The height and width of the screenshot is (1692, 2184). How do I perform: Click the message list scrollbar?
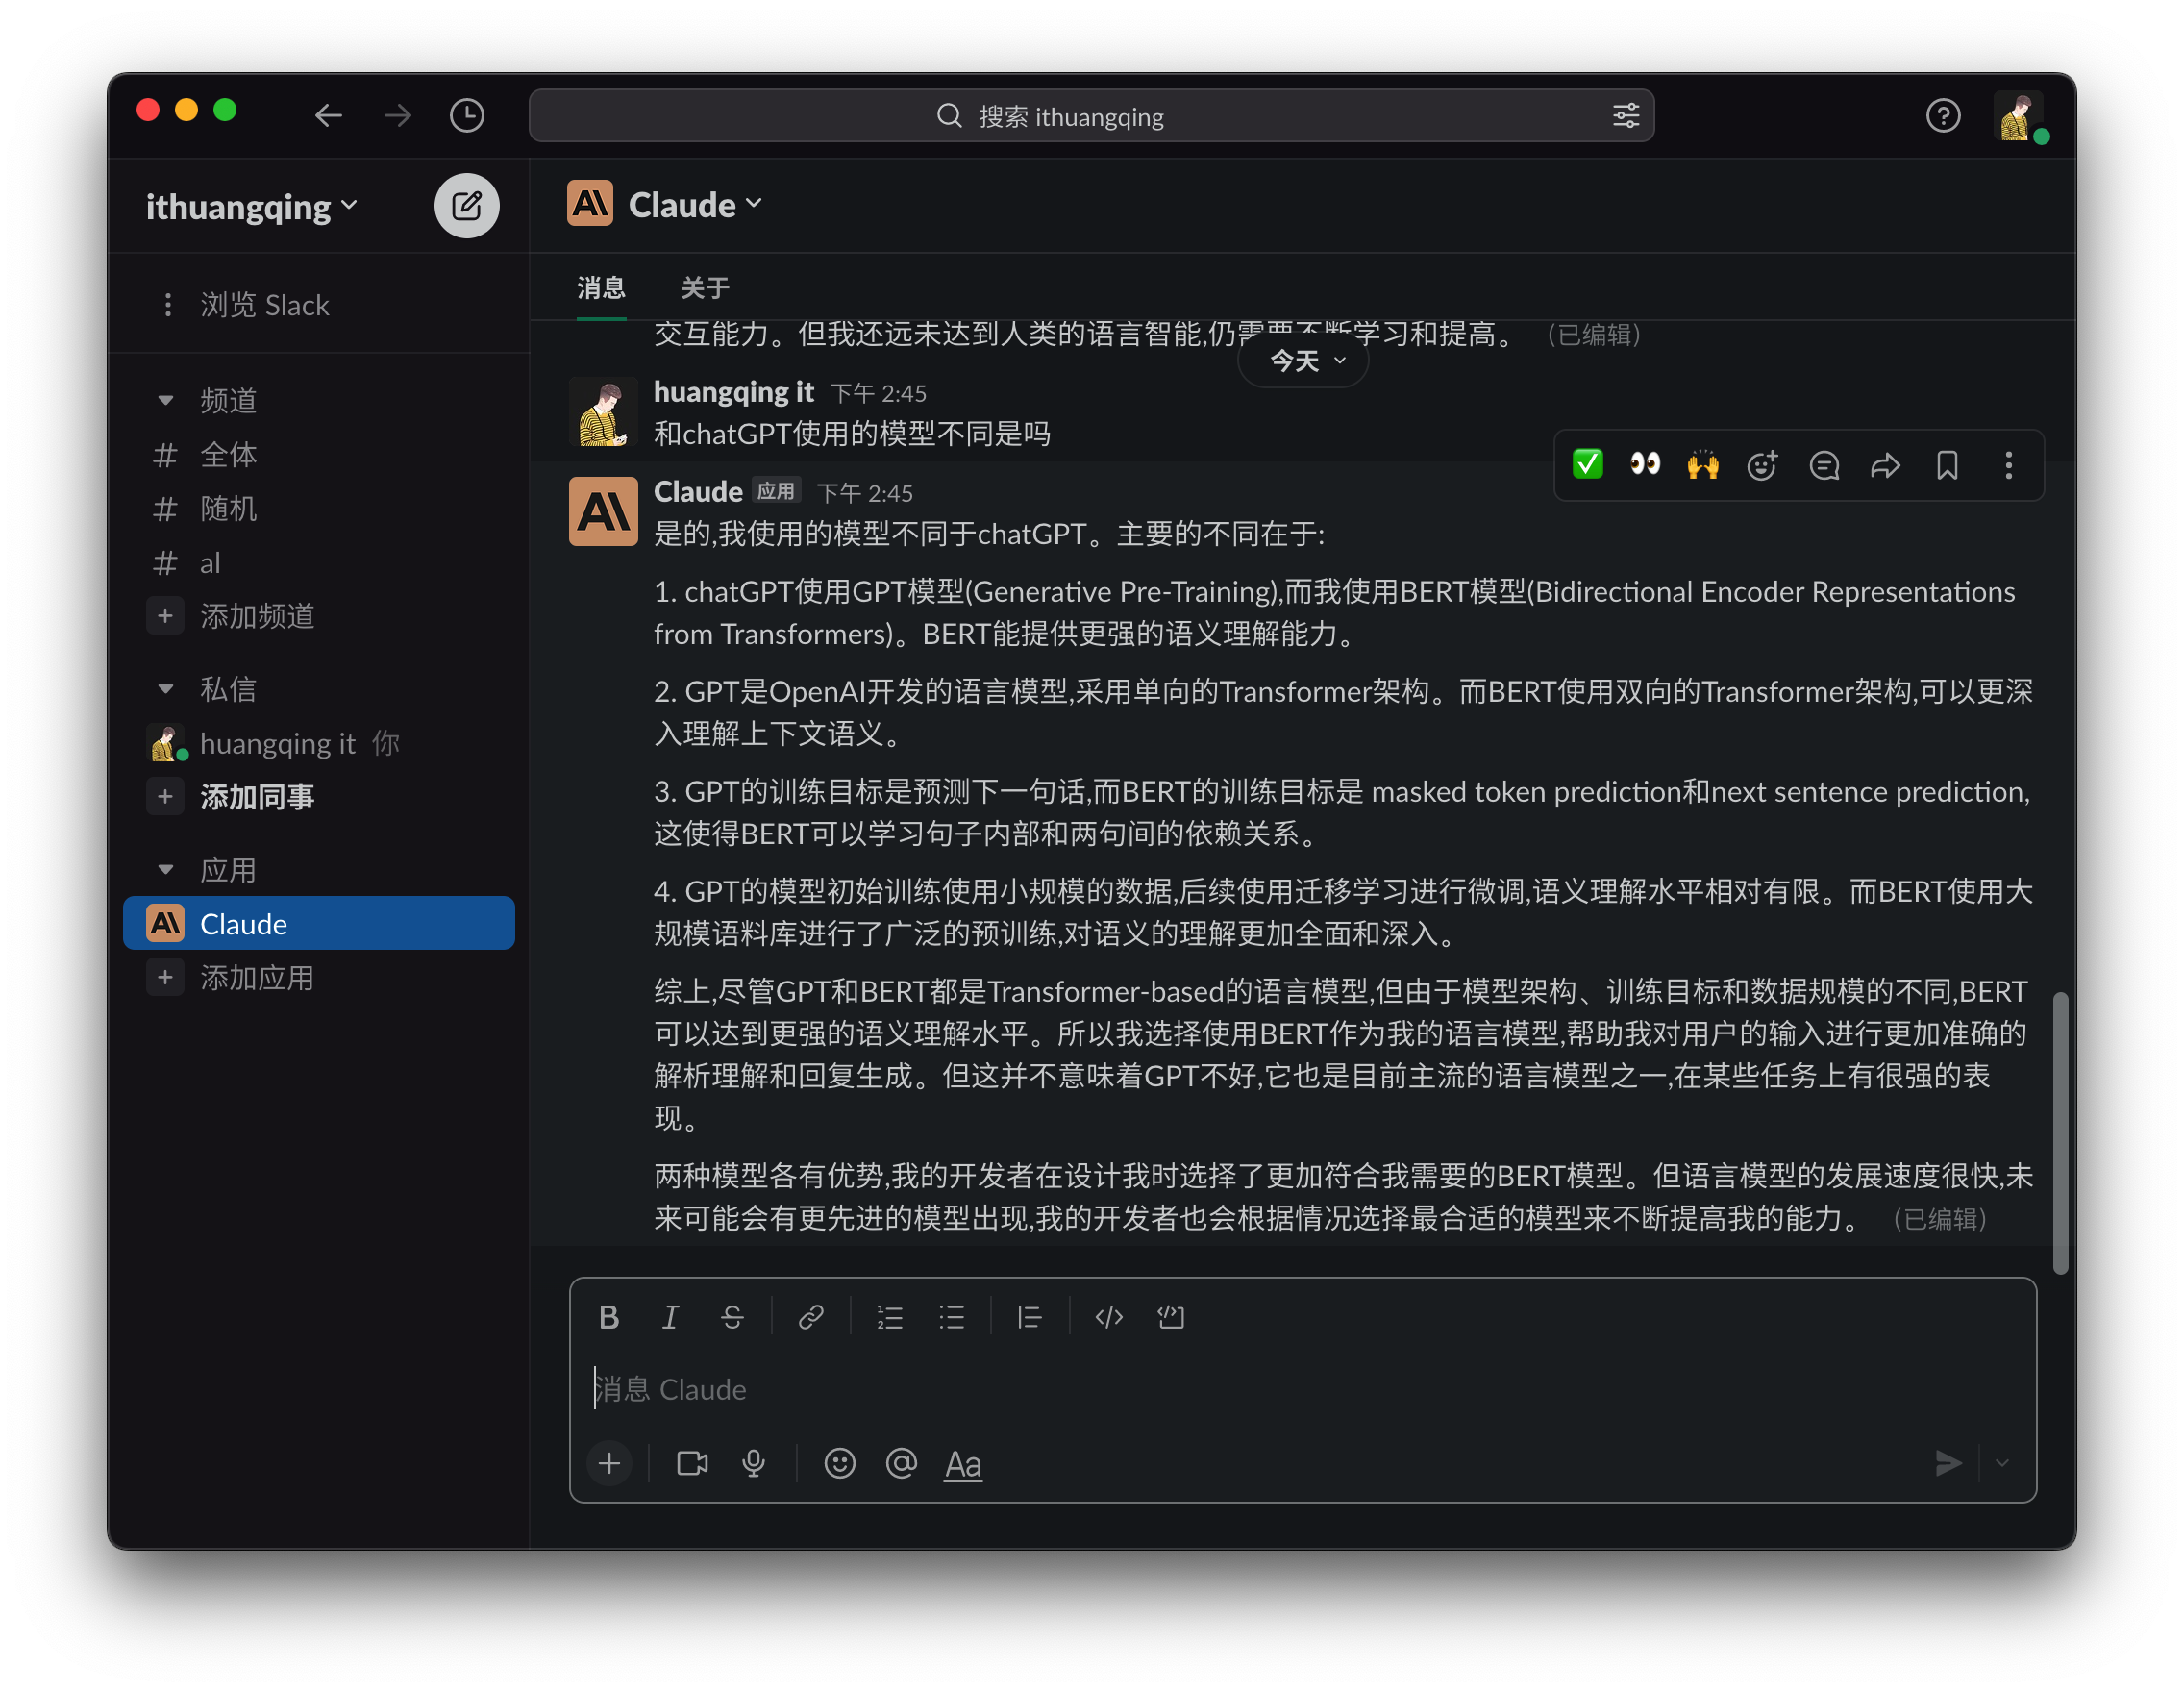2059,1133
